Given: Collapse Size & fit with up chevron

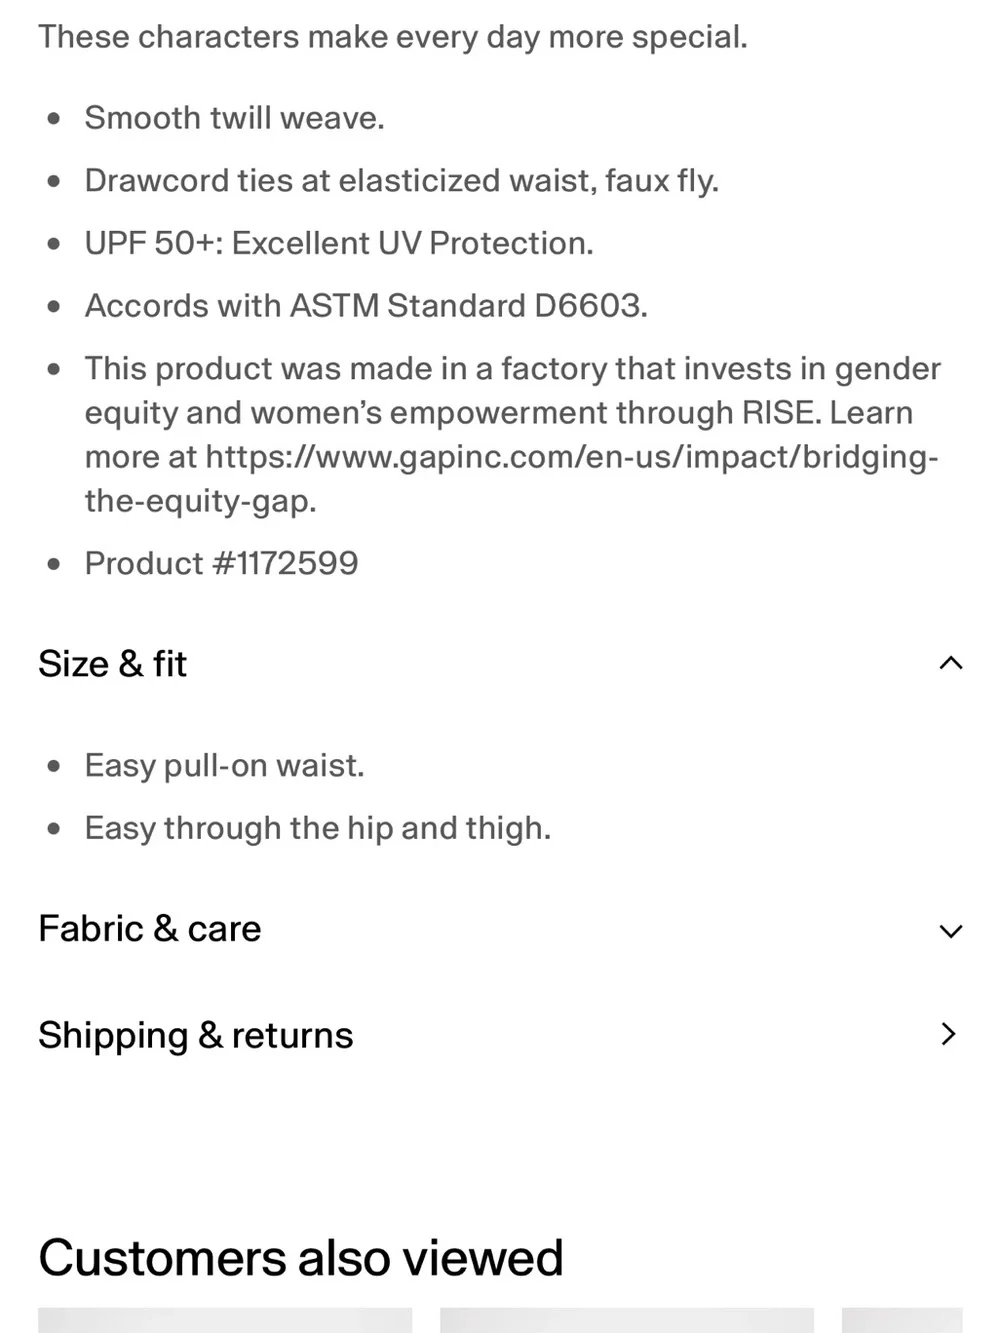Looking at the screenshot, I should pyautogui.click(x=951, y=663).
